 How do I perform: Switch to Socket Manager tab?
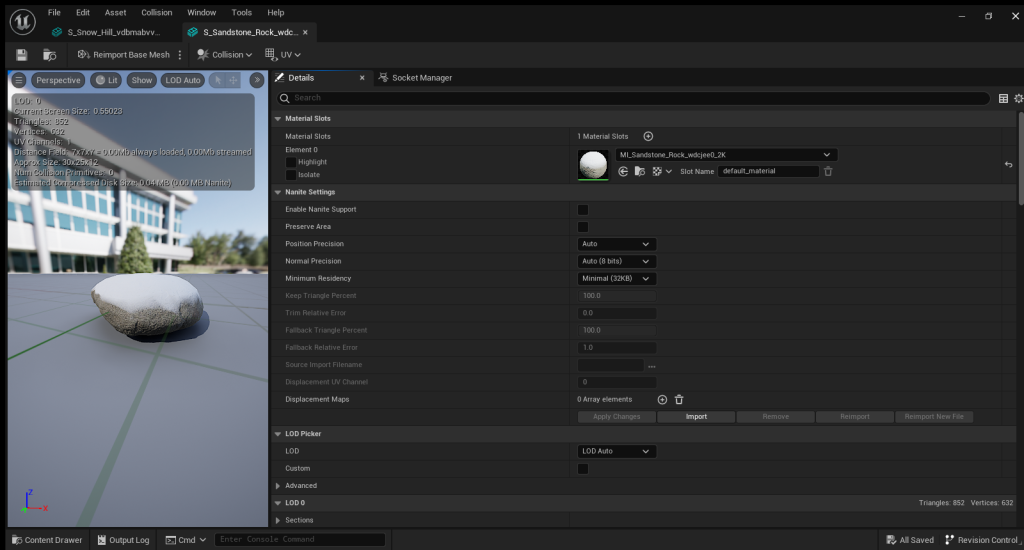coord(415,78)
